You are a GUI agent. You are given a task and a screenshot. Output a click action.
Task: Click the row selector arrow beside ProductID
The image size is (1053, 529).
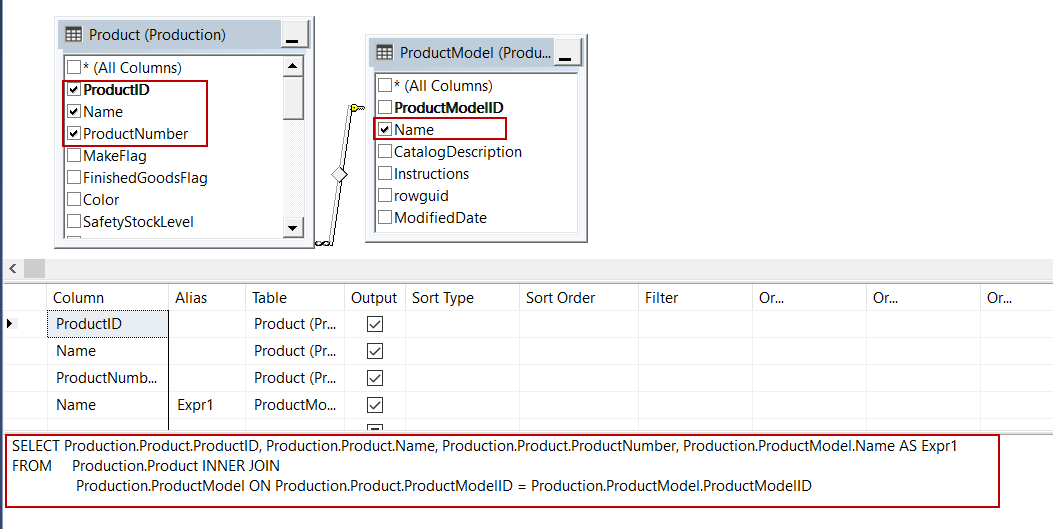(11, 324)
